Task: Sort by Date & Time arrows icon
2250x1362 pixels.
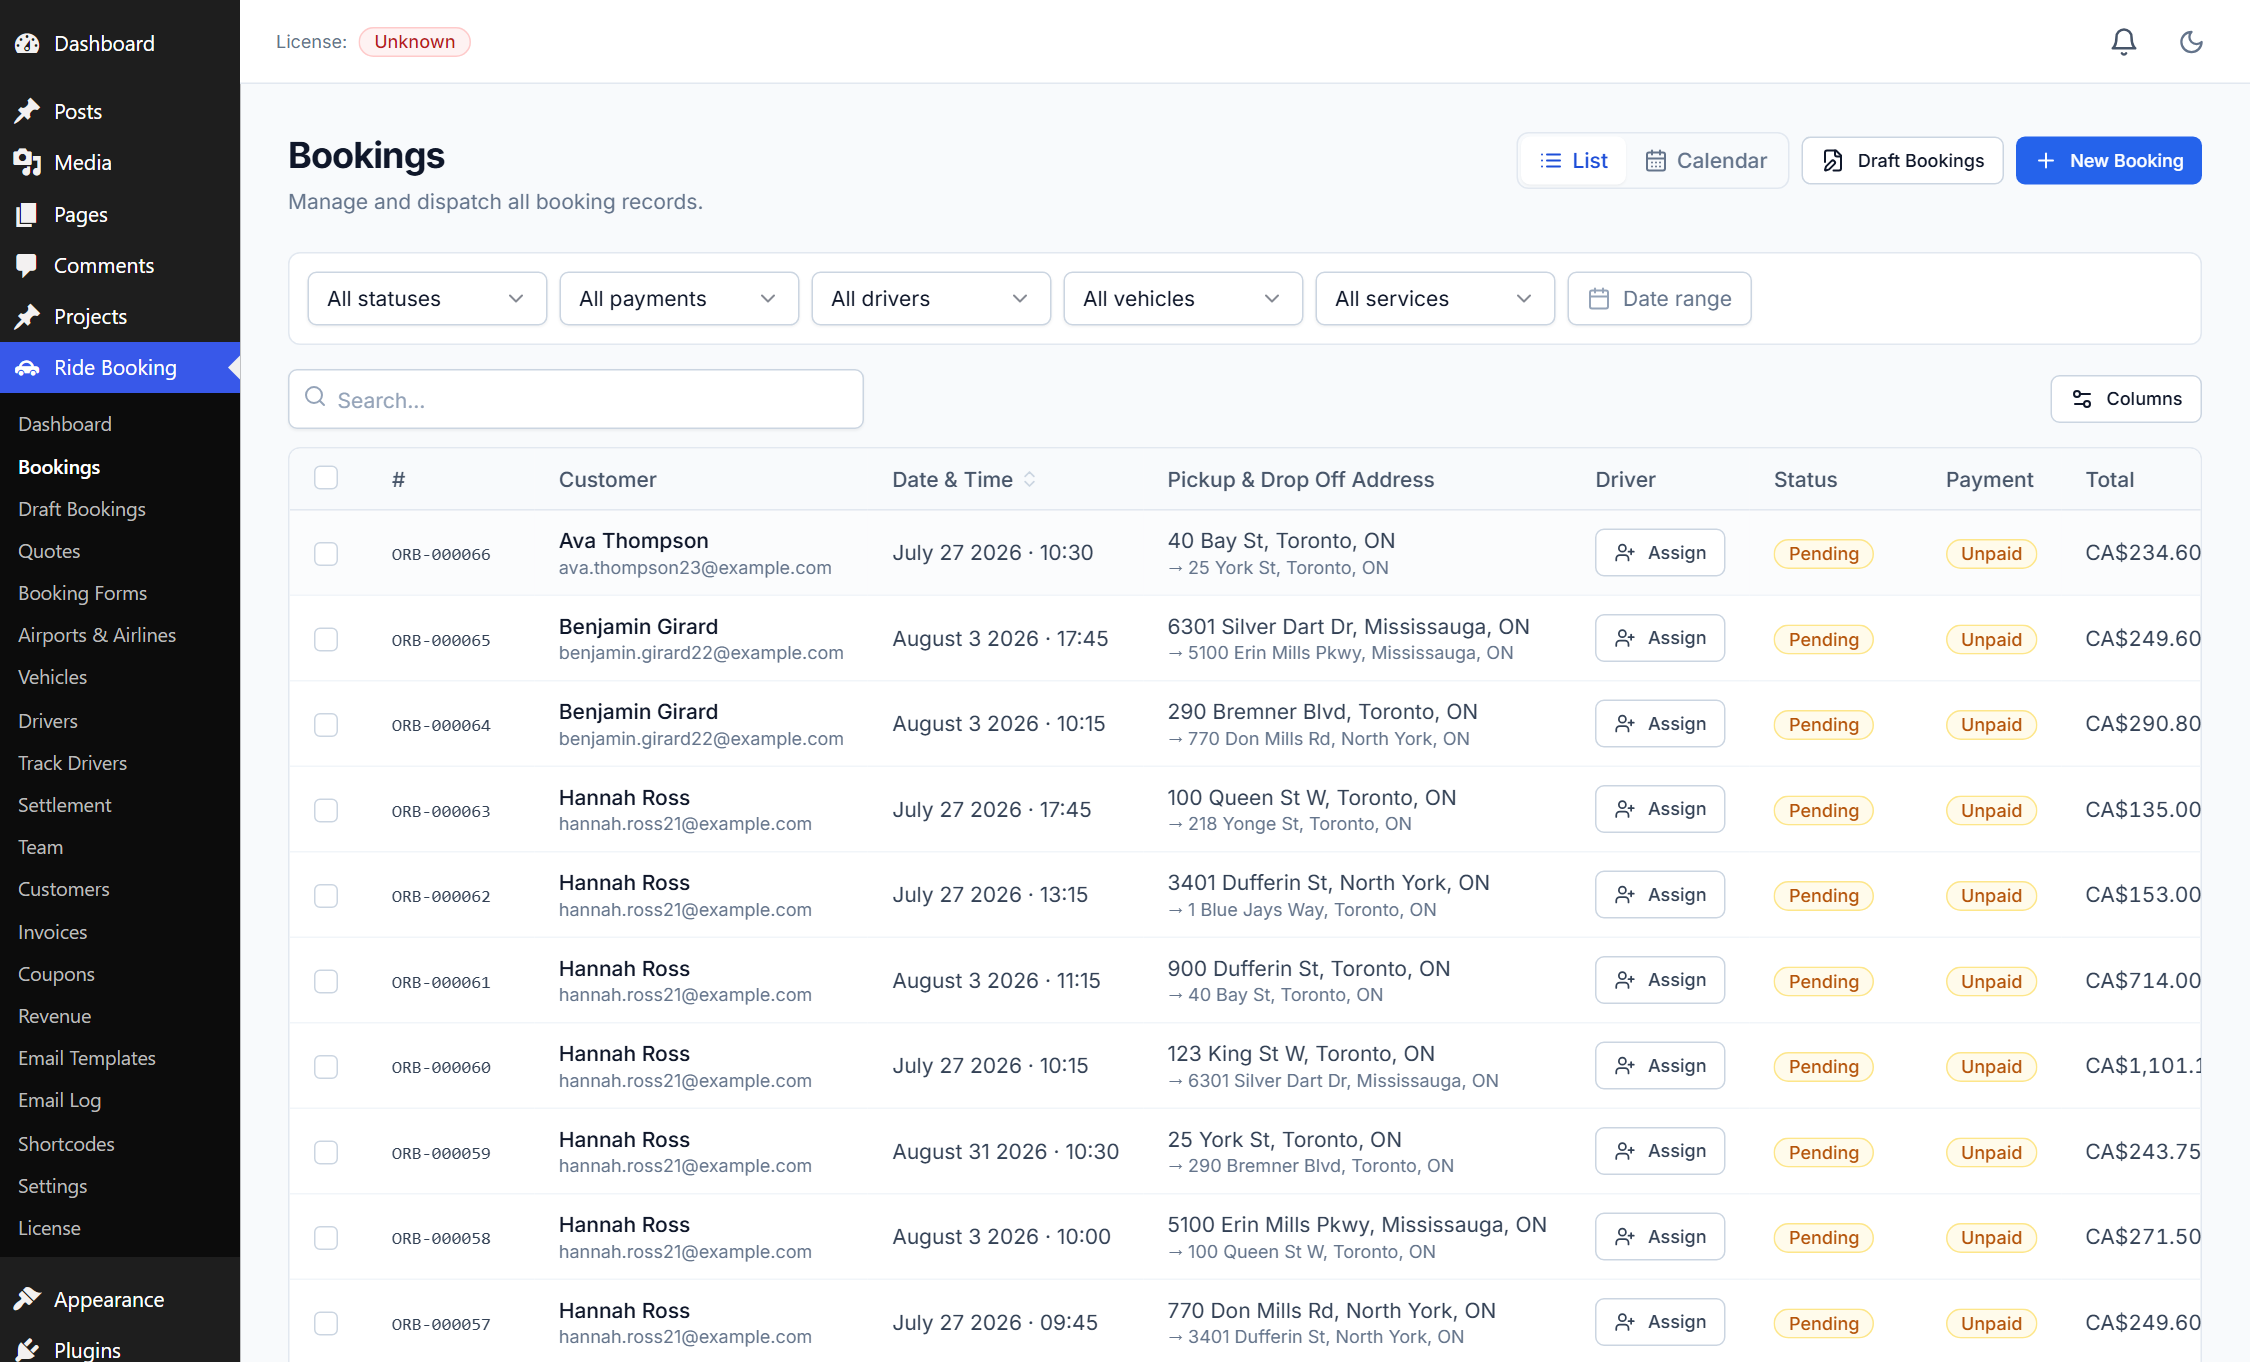Action: [1029, 479]
